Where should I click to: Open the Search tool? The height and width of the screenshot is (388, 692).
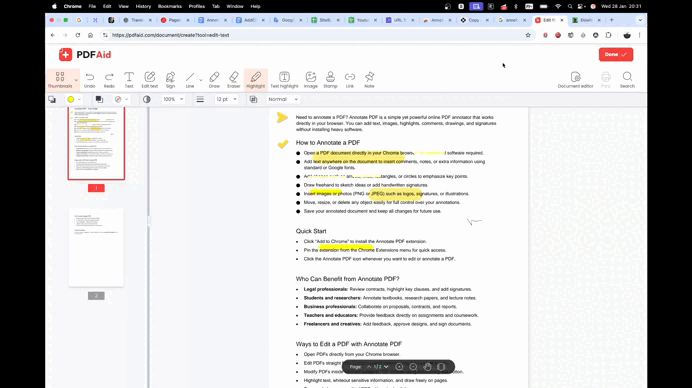627,80
